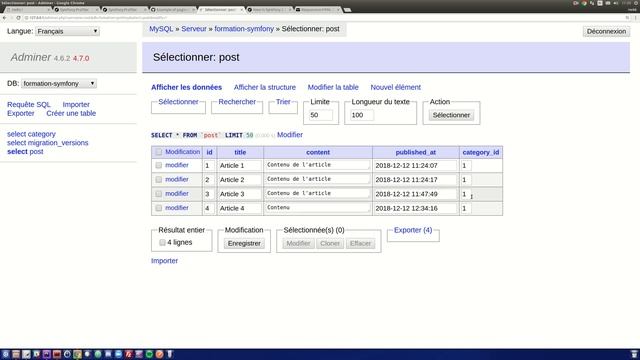Click the sidebar Exporter link
Viewport: 640px width, 360px height.
pyautogui.click(x=20, y=113)
